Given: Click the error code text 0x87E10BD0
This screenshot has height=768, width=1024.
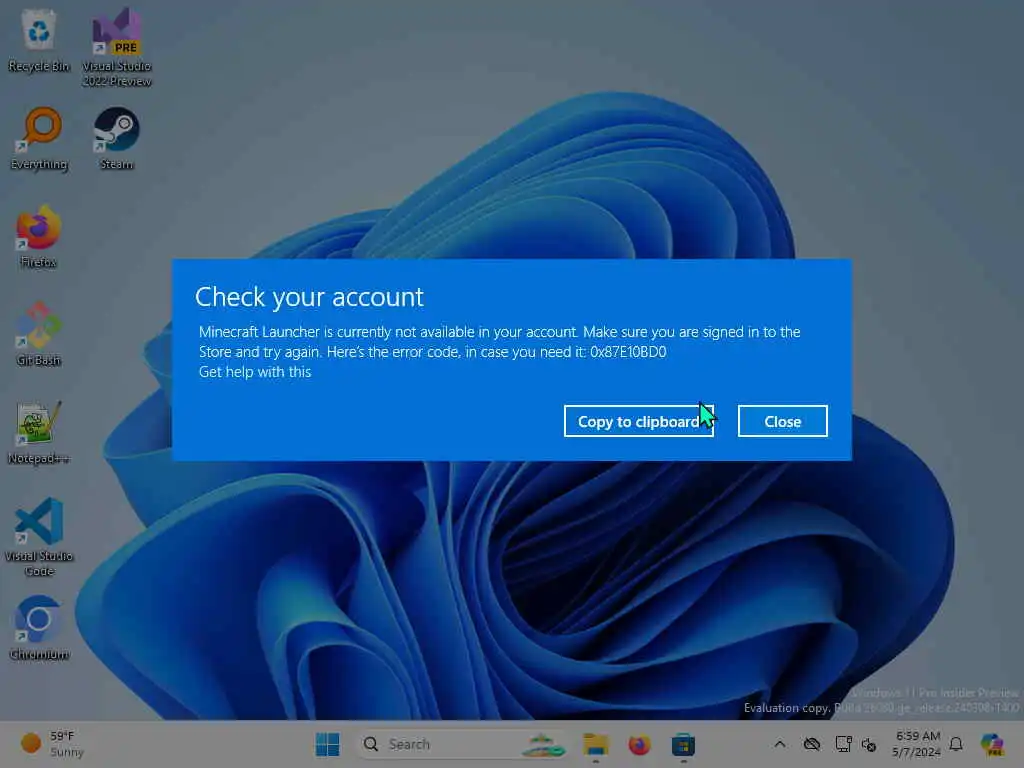Looking at the screenshot, I should coord(628,351).
